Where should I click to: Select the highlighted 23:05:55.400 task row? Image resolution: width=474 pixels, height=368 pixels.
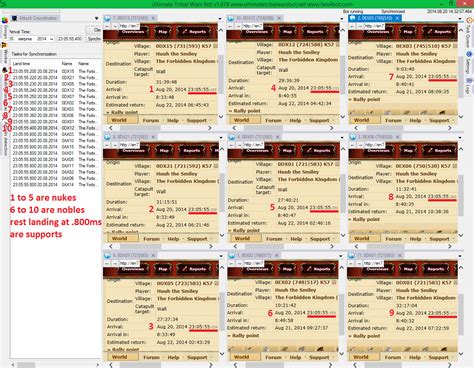(55, 128)
